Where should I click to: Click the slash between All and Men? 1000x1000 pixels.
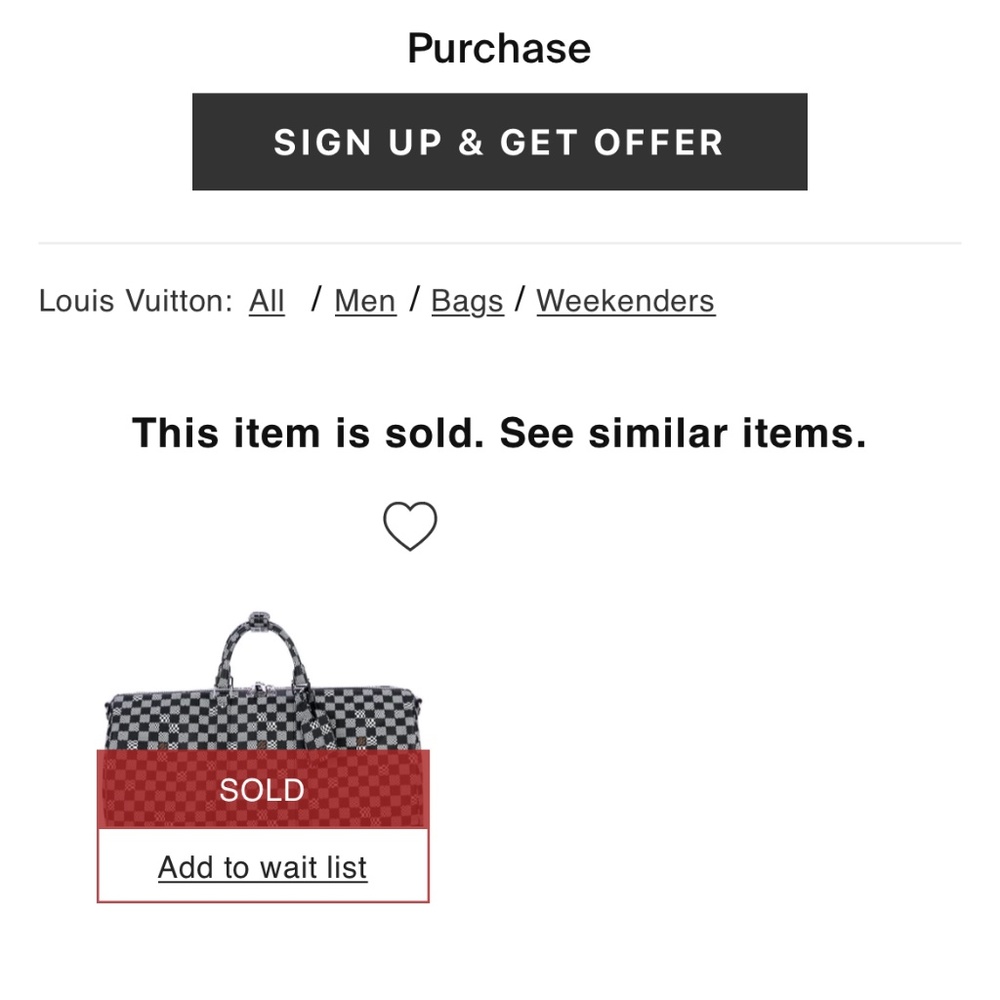[x=316, y=300]
